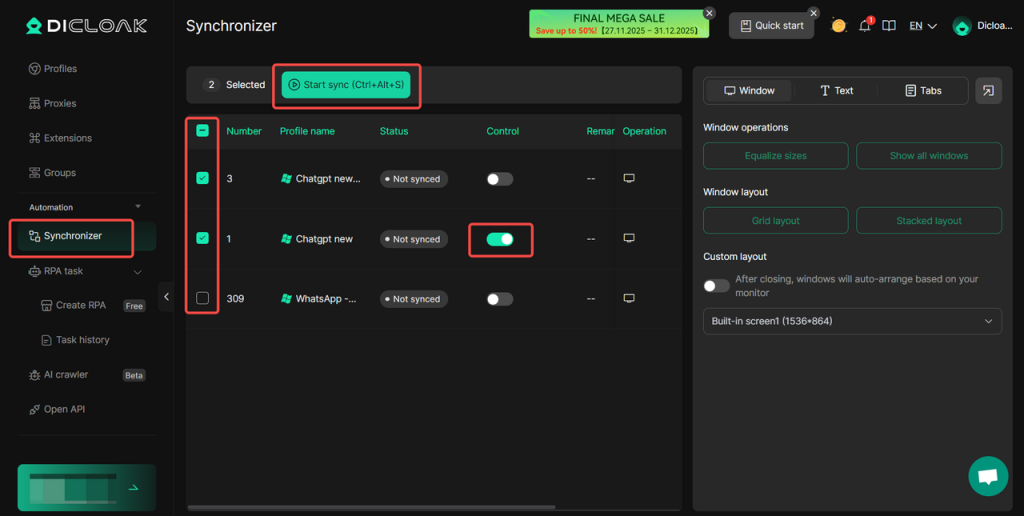This screenshot has width=1024, height=516.
Task: Click the orange coin icon in header
Action: pyautogui.click(x=839, y=26)
